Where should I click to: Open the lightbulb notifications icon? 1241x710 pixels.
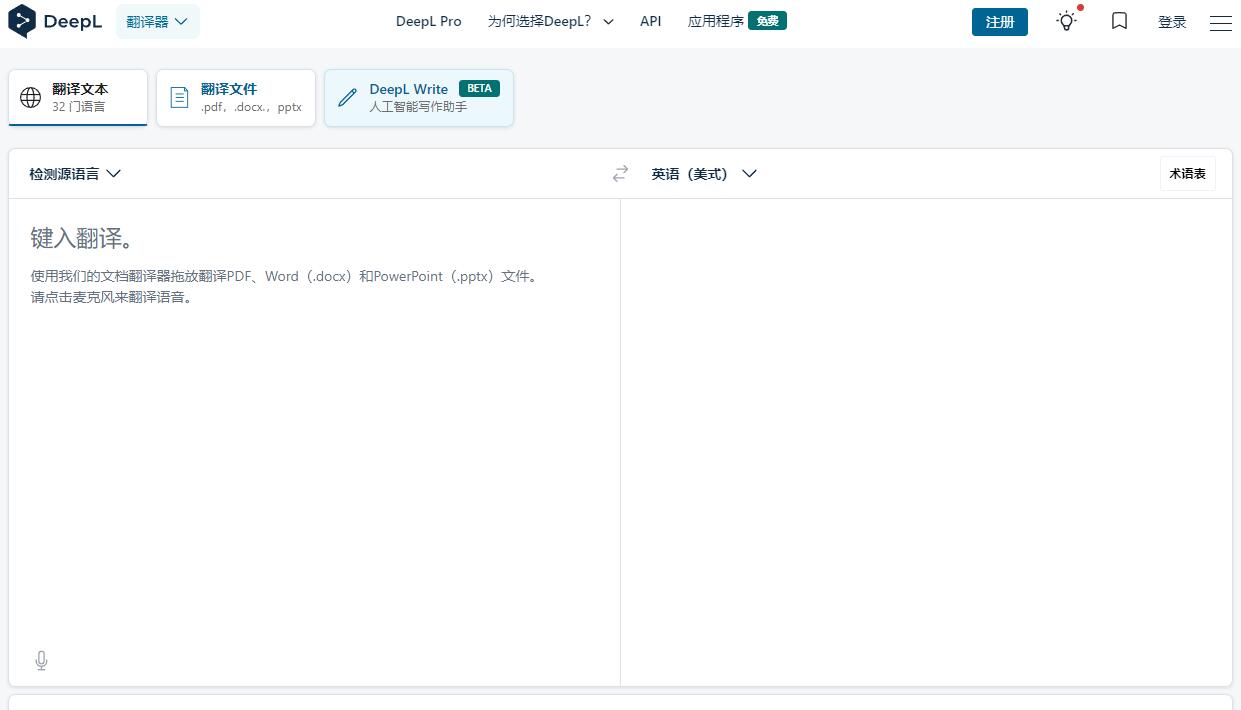click(1067, 20)
